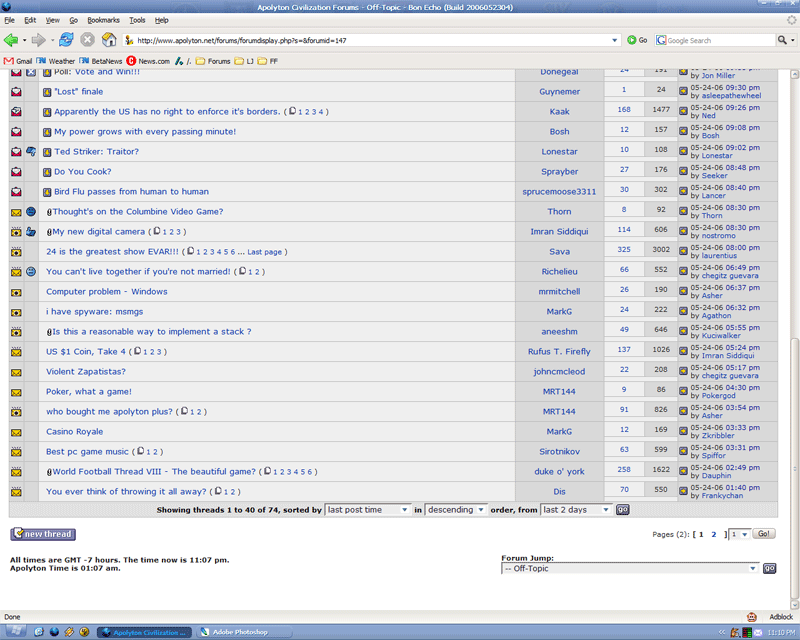Click the 'new thread' button
The image size is (800, 640).
42,534
